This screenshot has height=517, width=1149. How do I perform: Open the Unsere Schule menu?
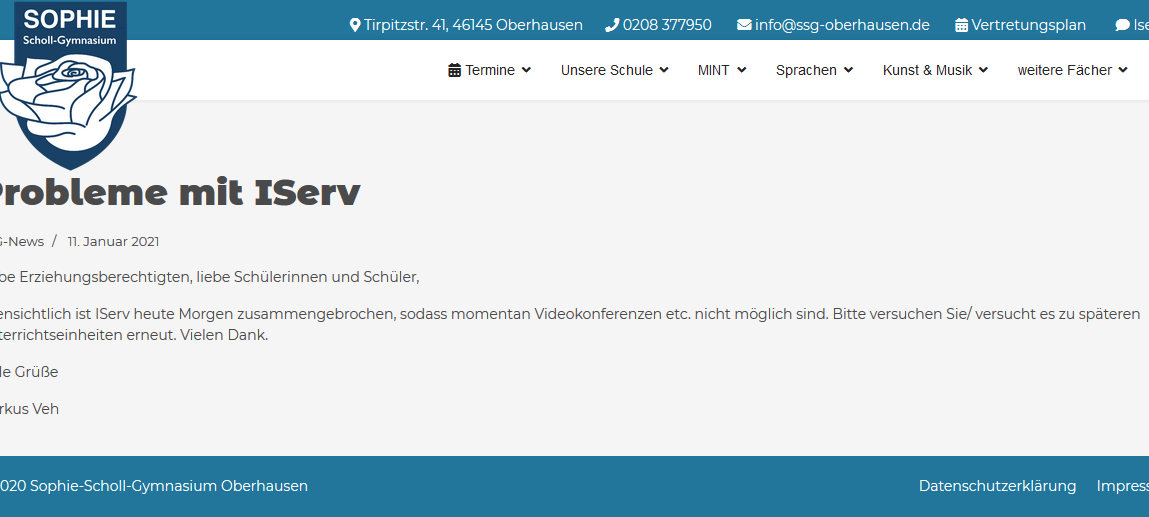click(x=607, y=70)
